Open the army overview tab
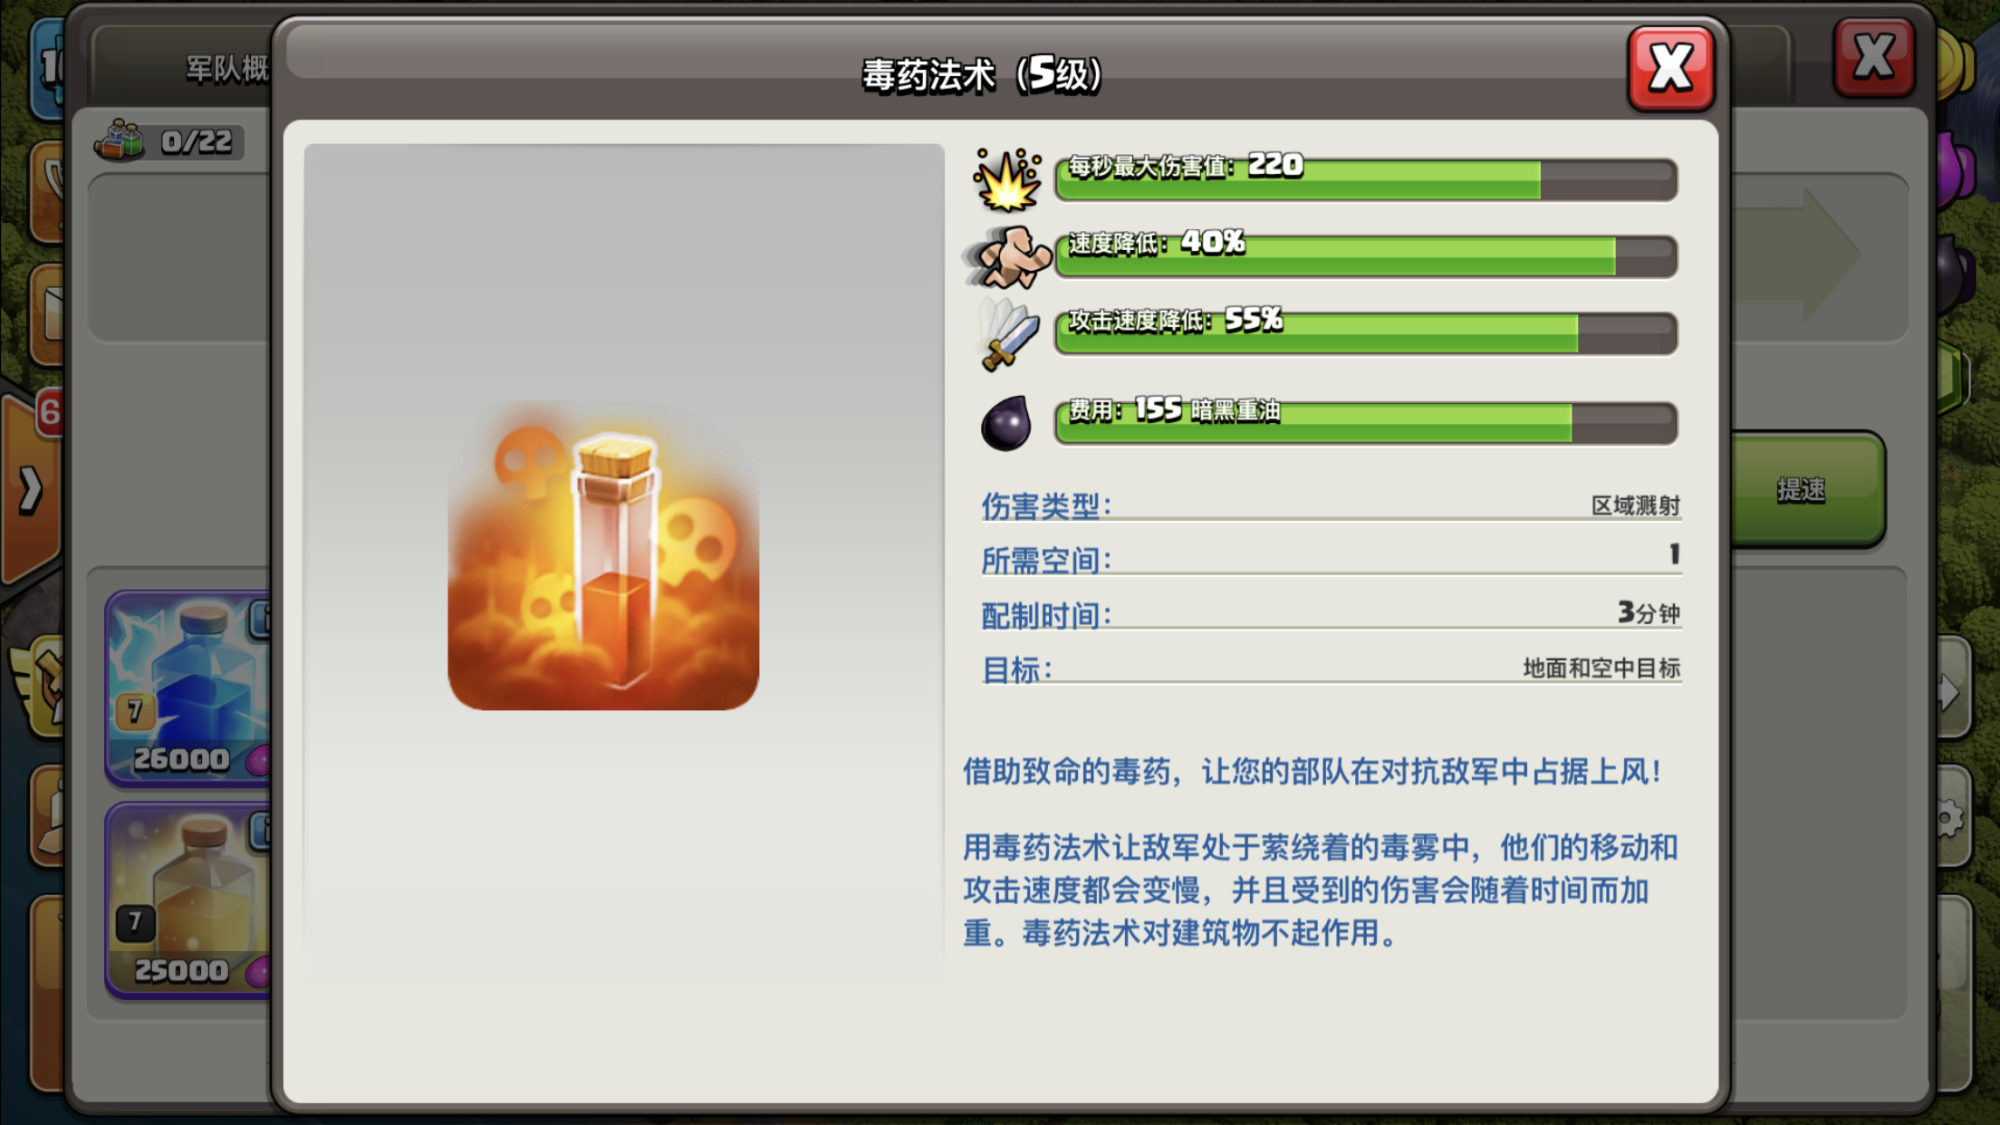This screenshot has height=1125, width=2000. (x=227, y=68)
